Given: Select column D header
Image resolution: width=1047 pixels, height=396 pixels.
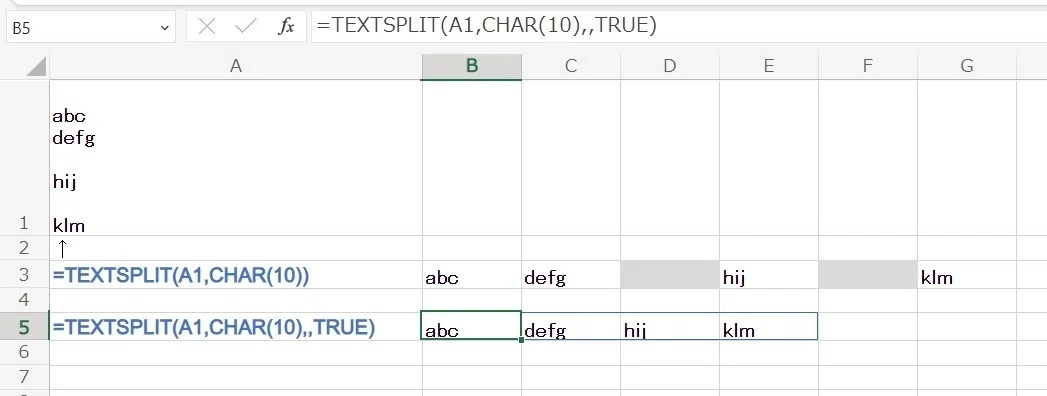Looking at the screenshot, I should 669,65.
